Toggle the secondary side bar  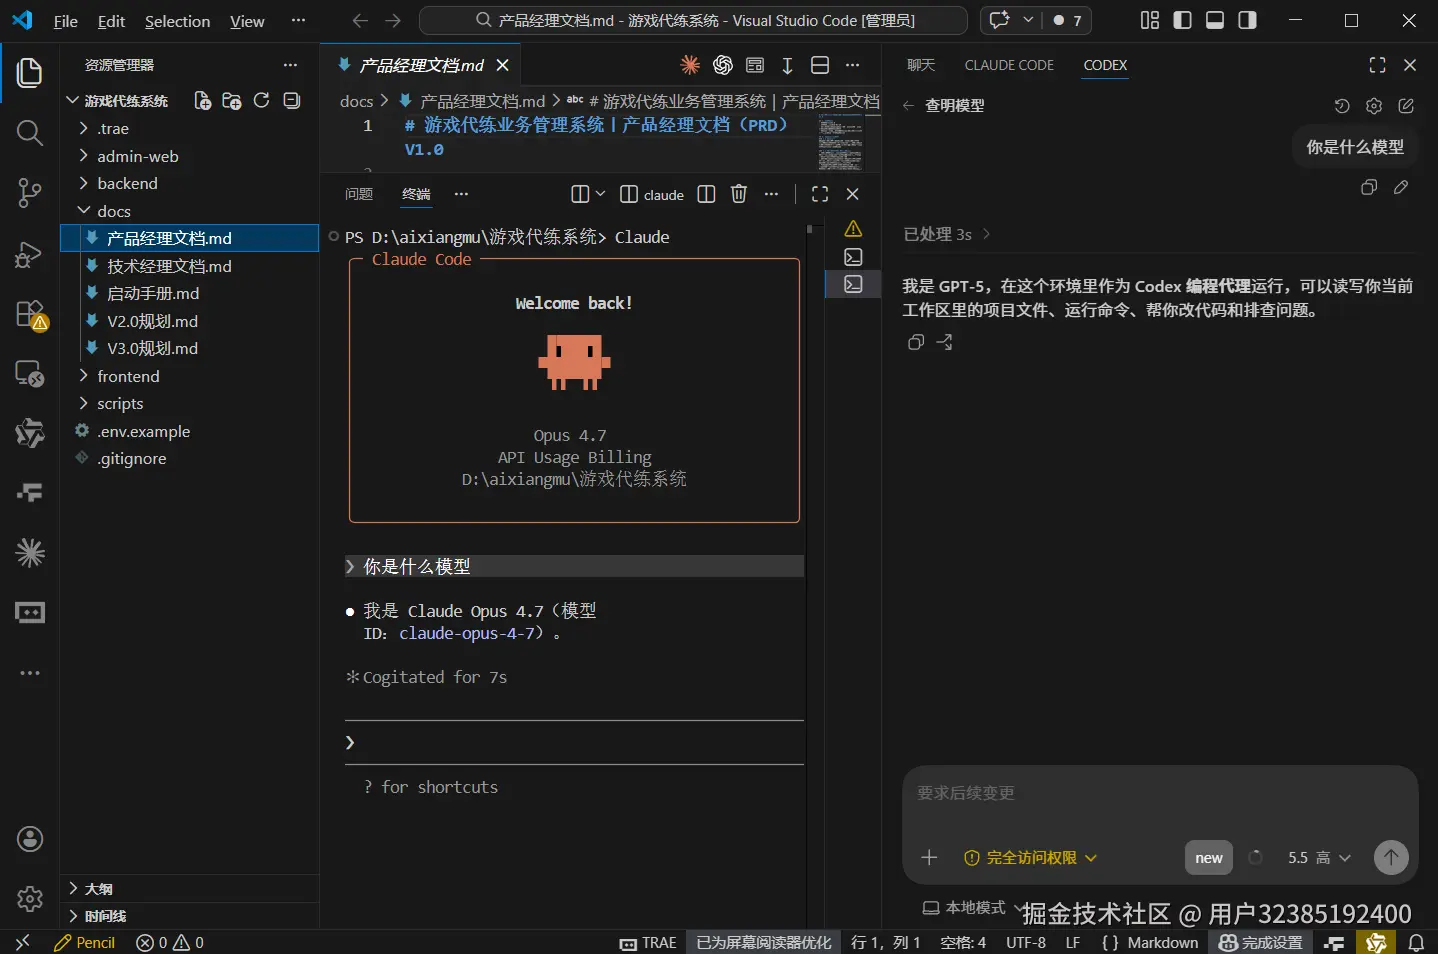tap(1247, 20)
